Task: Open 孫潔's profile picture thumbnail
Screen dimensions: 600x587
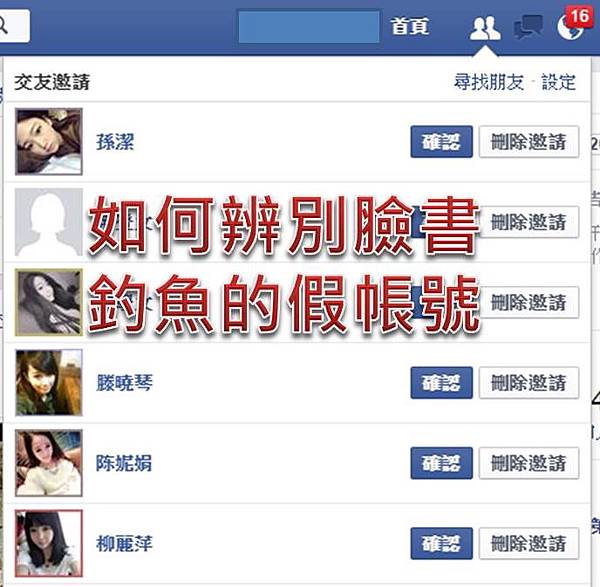Action: click(x=49, y=142)
